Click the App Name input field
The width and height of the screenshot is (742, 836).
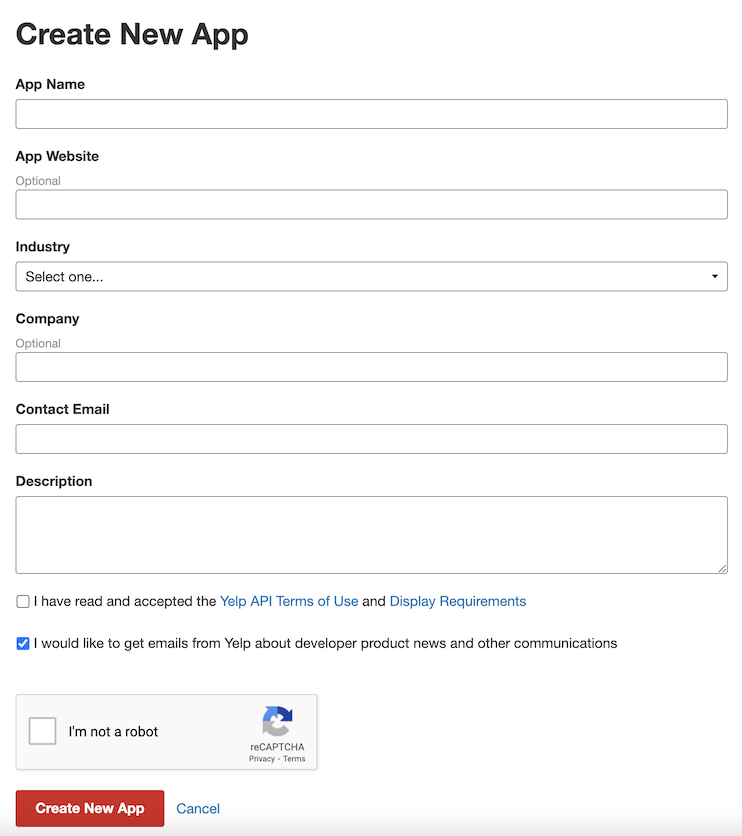pos(371,114)
